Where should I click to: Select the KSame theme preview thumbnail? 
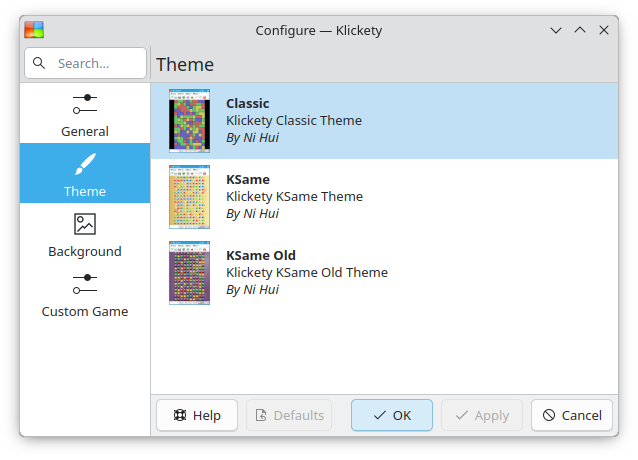click(x=190, y=197)
